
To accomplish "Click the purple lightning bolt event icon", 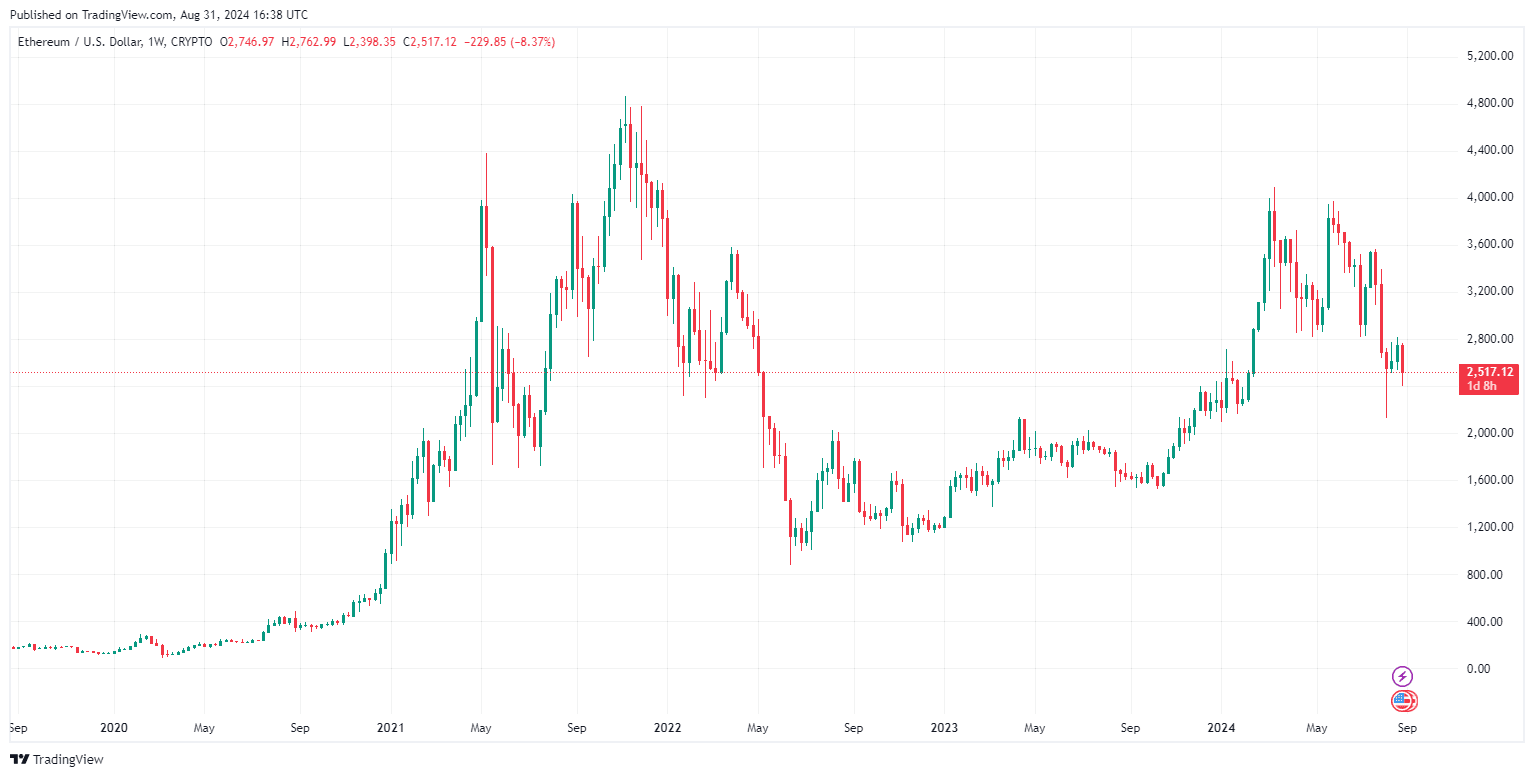I will pos(1403,677).
